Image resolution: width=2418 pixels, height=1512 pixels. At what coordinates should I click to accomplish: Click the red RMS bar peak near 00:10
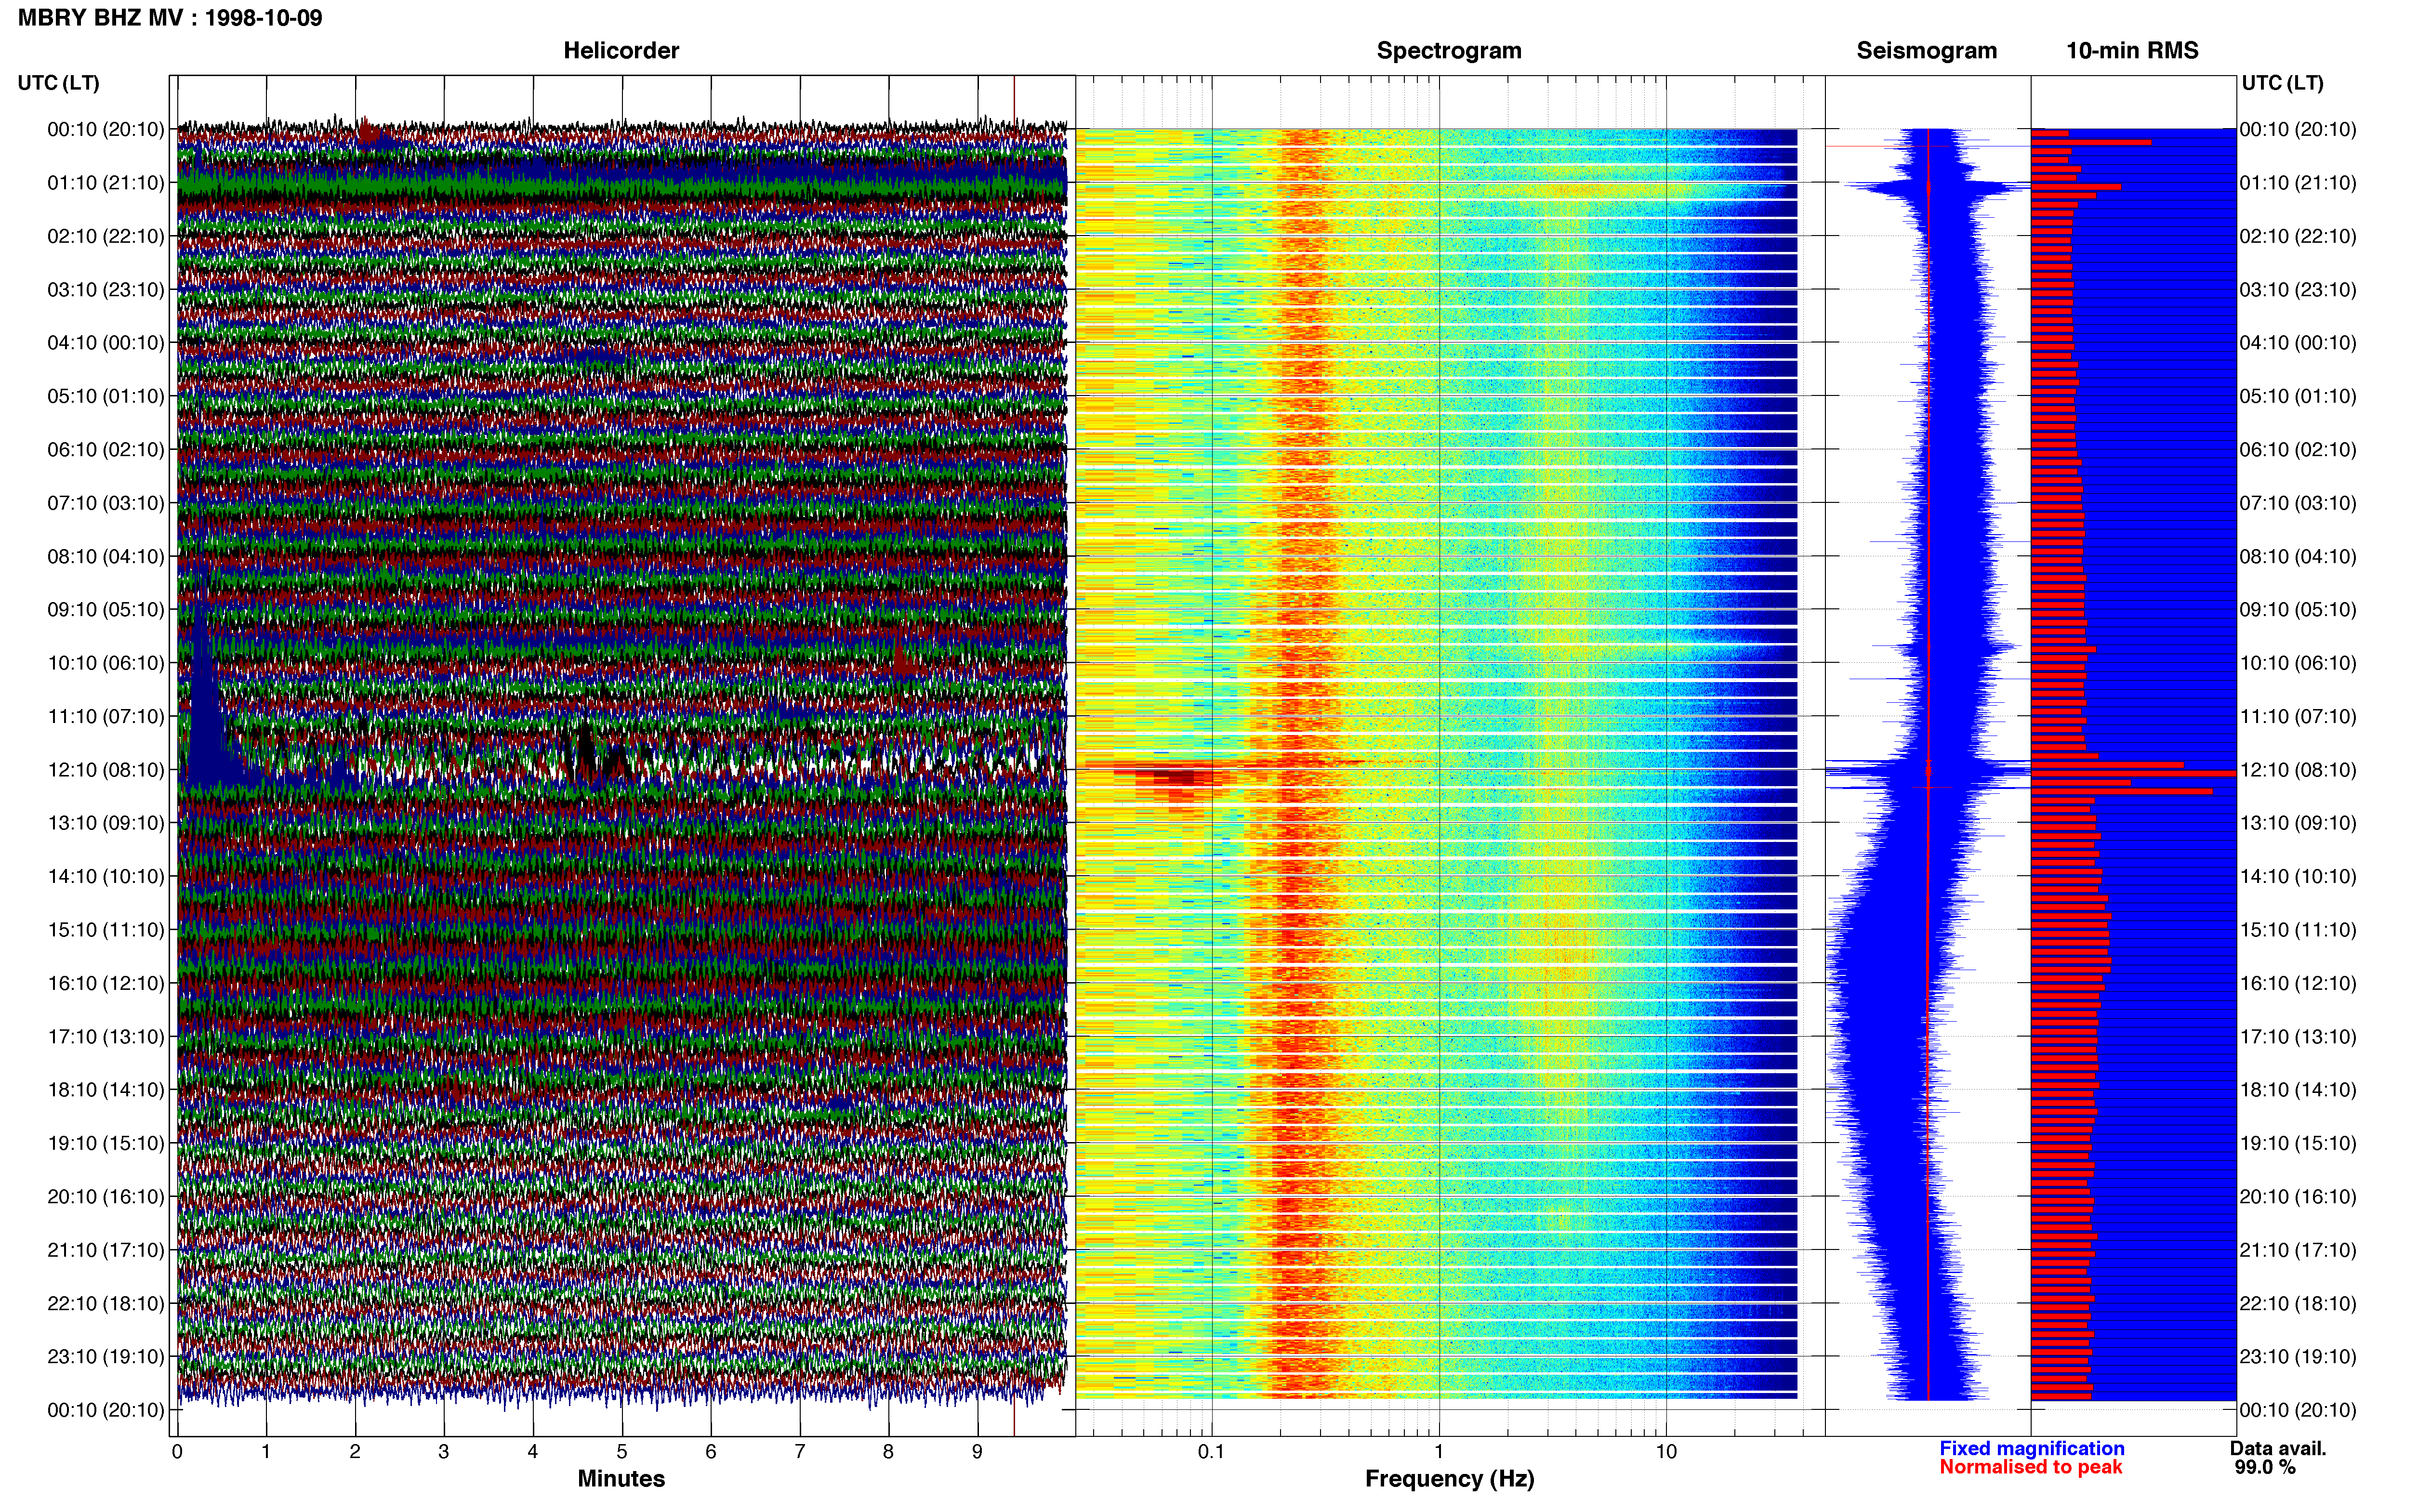[2091, 142]
